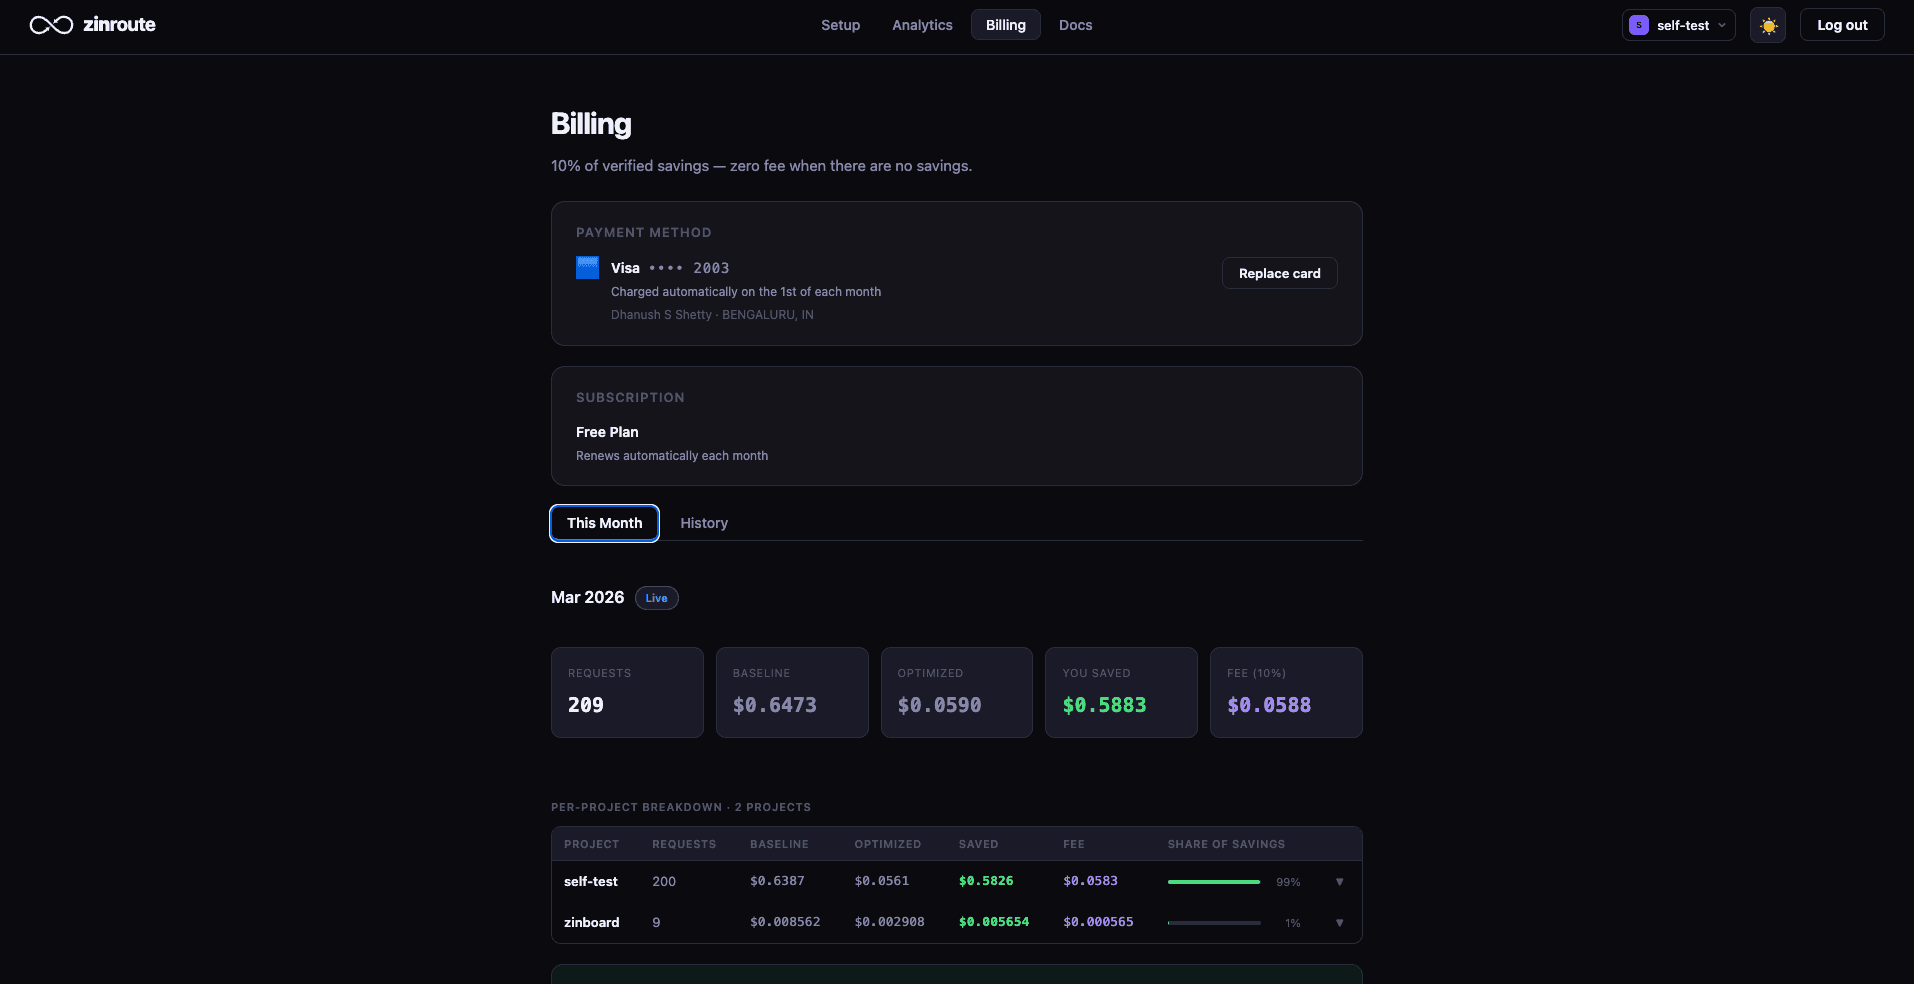1914x984 pixels.
Task: Go to the Analytics page
Action: point(922,25)
